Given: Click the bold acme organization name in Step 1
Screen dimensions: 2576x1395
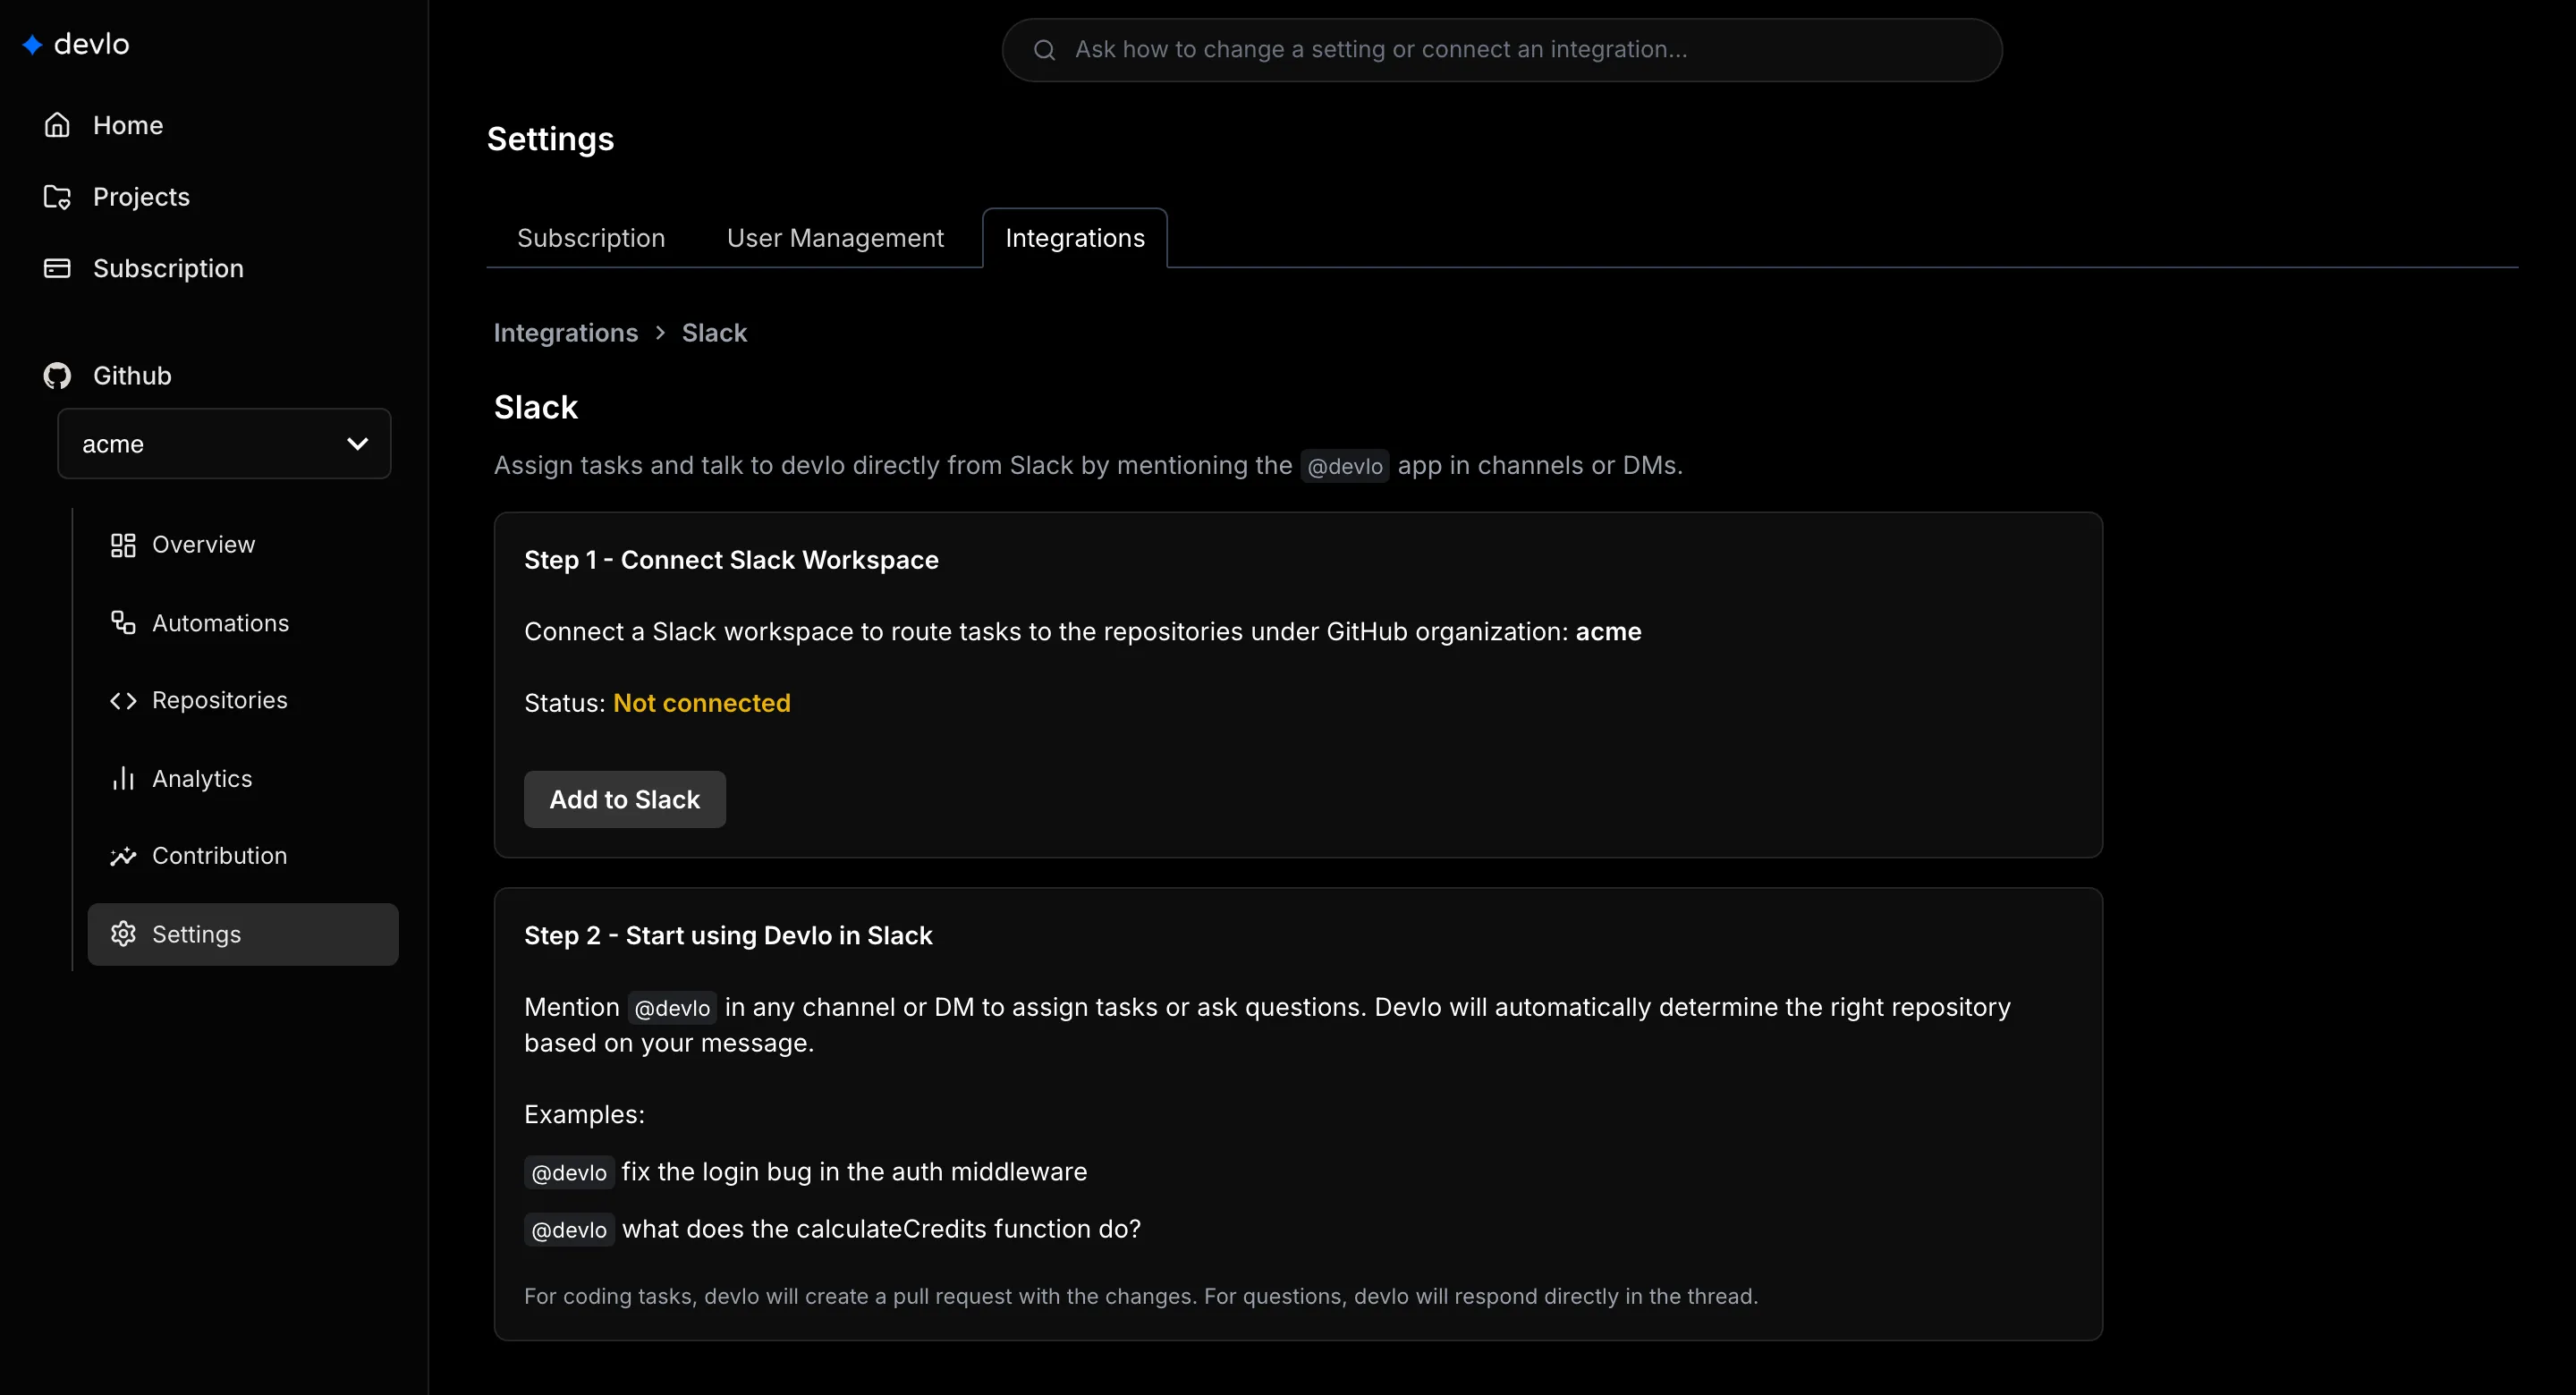Looking at the screenshot, I should (x=1608, y=632).
